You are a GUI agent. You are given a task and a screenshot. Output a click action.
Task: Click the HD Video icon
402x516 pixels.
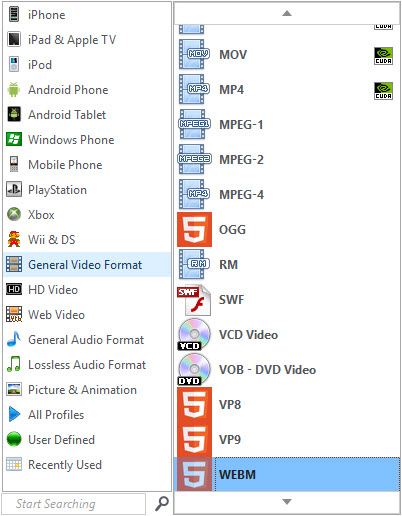click(x=14, y=289)
